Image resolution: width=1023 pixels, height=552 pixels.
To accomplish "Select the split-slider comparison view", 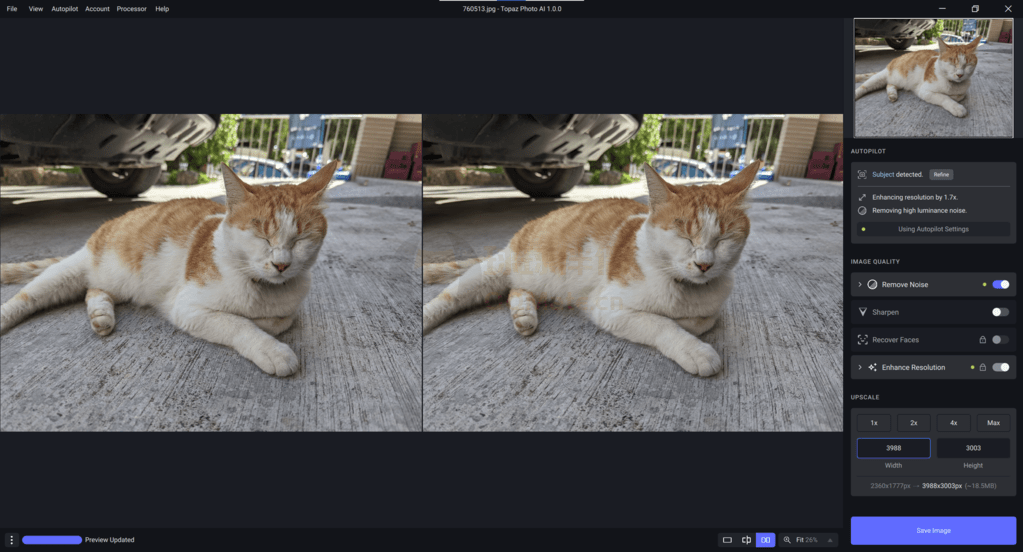I will pyautogui.click(x=746, y=540).
